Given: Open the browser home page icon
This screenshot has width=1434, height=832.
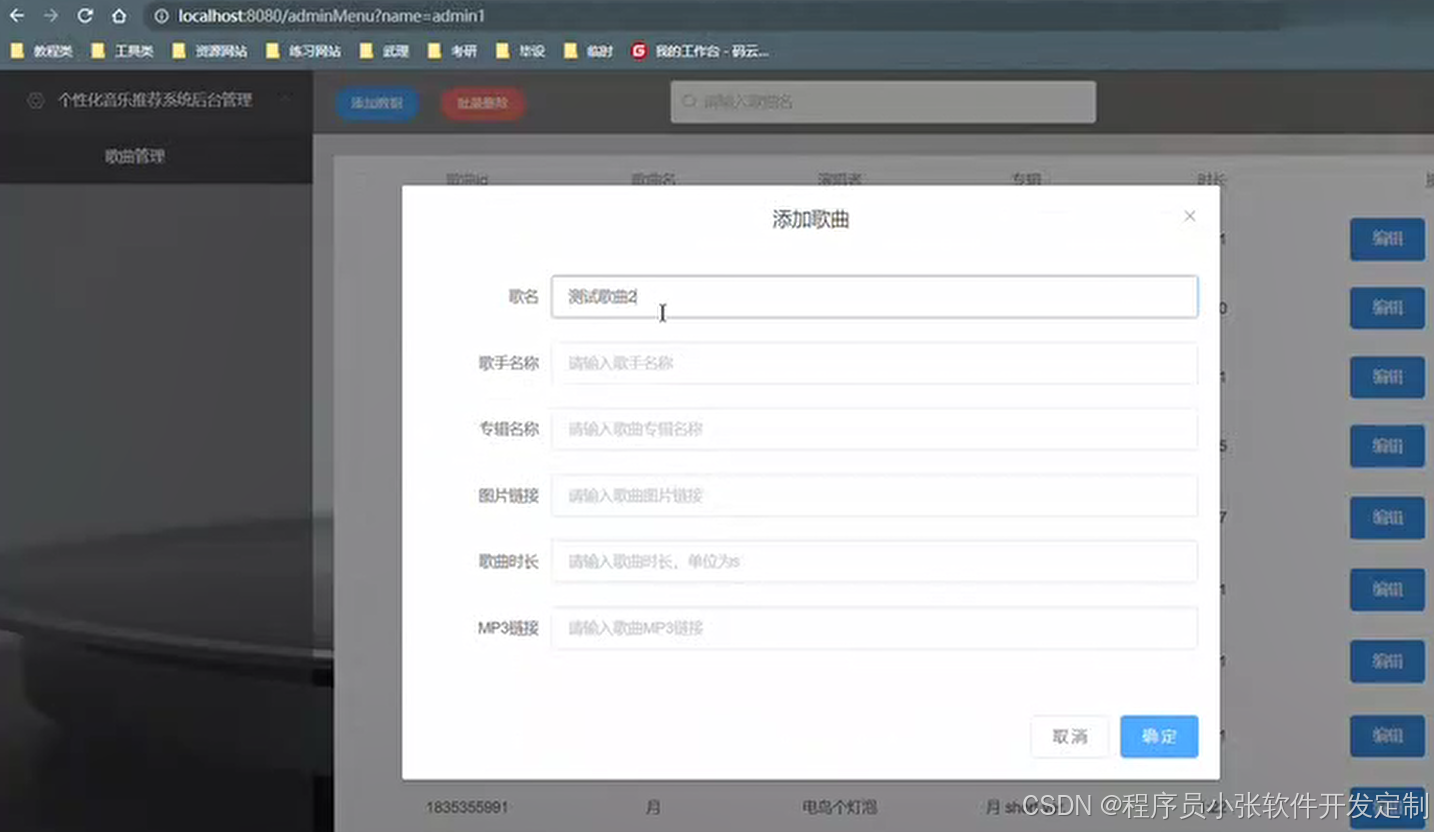Looking at the screenshot, I should (119, 16).
